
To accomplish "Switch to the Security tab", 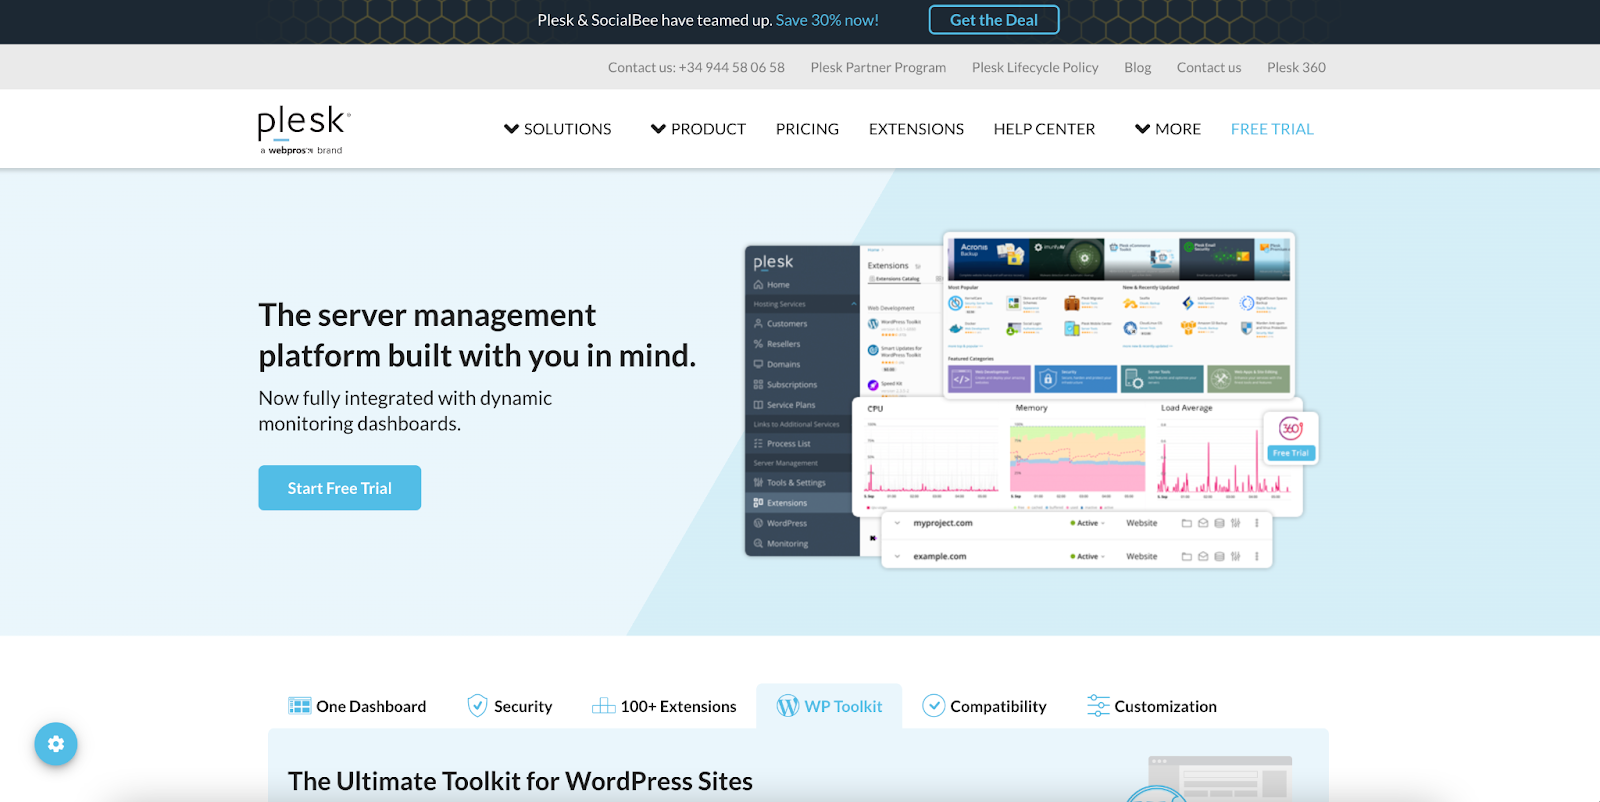I will [x=509, y=706].
